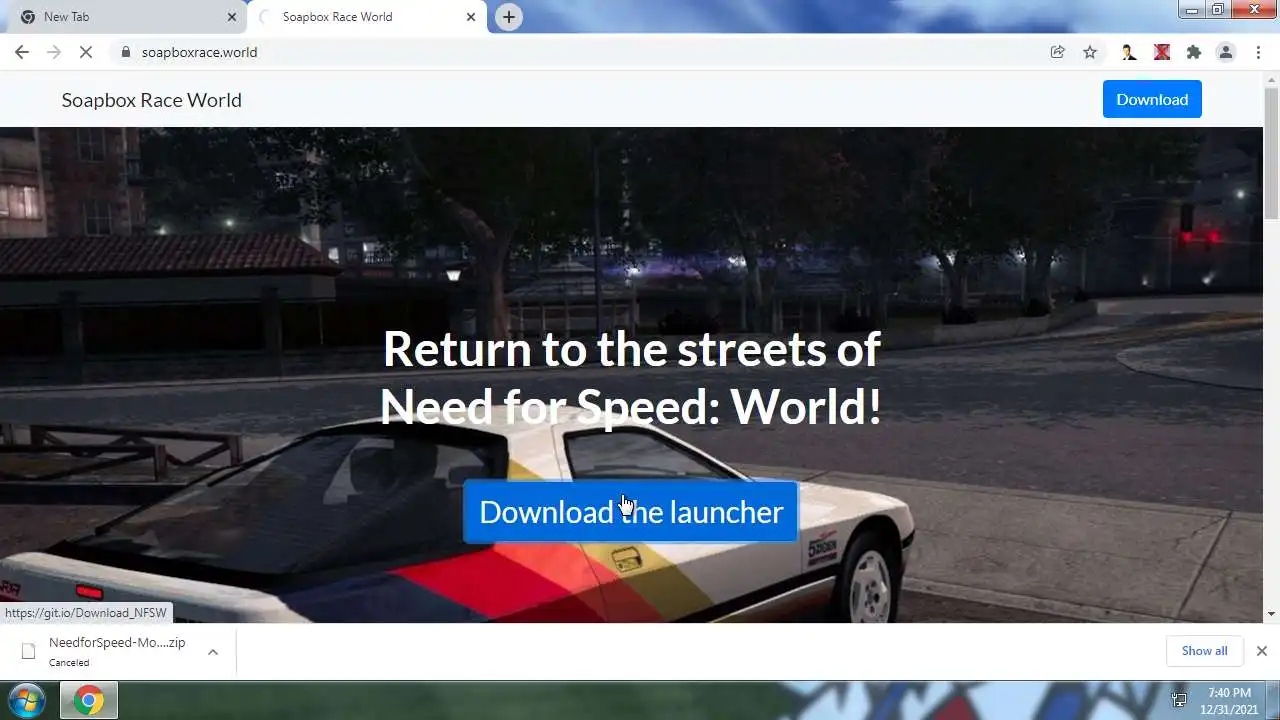Click the vertical scrollbar thumb
This screenshot has width=1280, height=720.
pos(1271,154)
